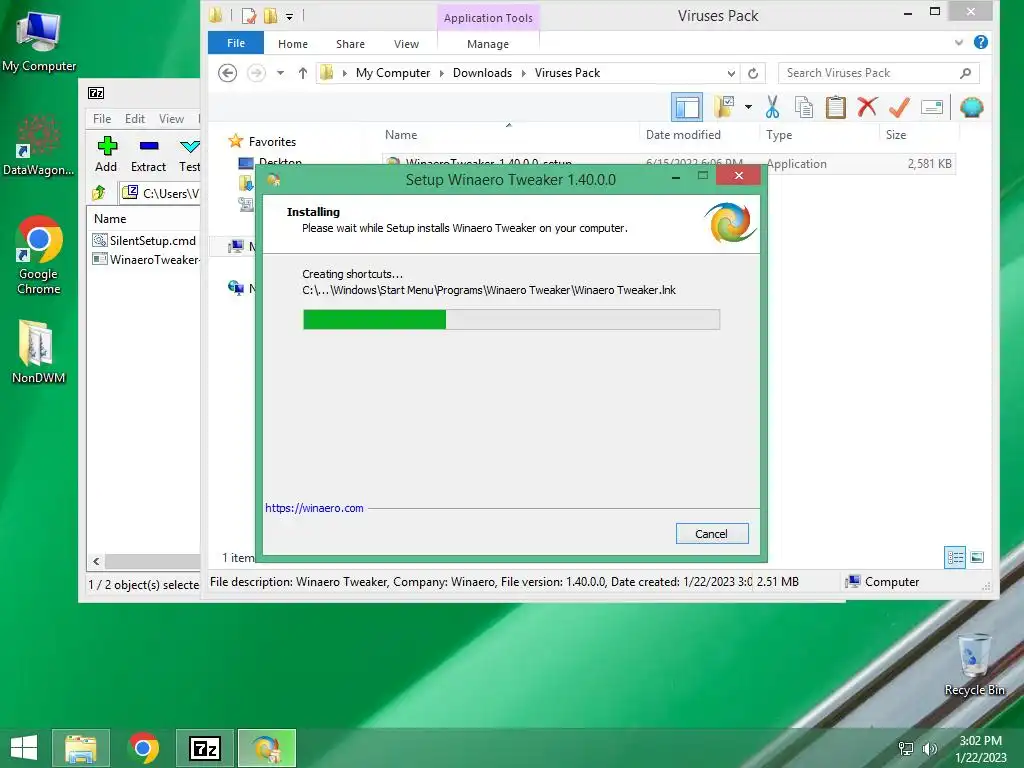The image size is (1024, 768).
Task: Expand the folder options dropdown arrow
Action: (x=748, y=107)
